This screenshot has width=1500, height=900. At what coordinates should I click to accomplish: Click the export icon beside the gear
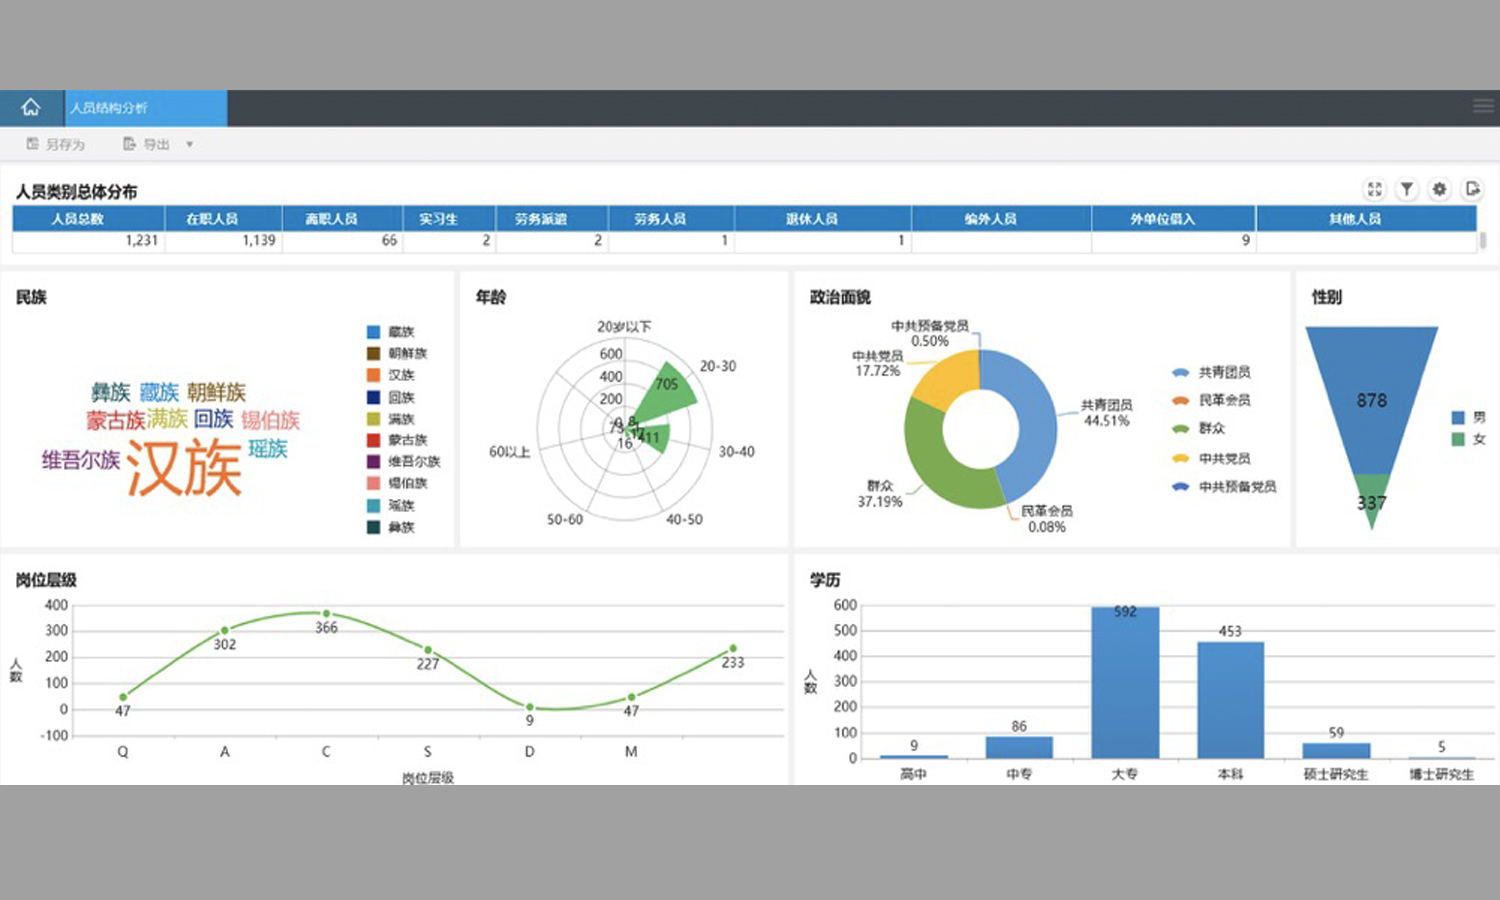1472,189
